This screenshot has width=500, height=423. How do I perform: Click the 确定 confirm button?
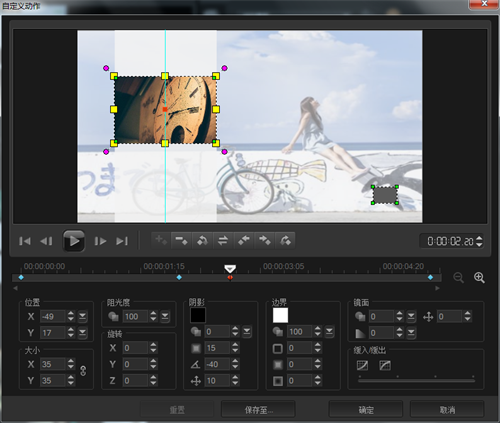tap(366, 410)
